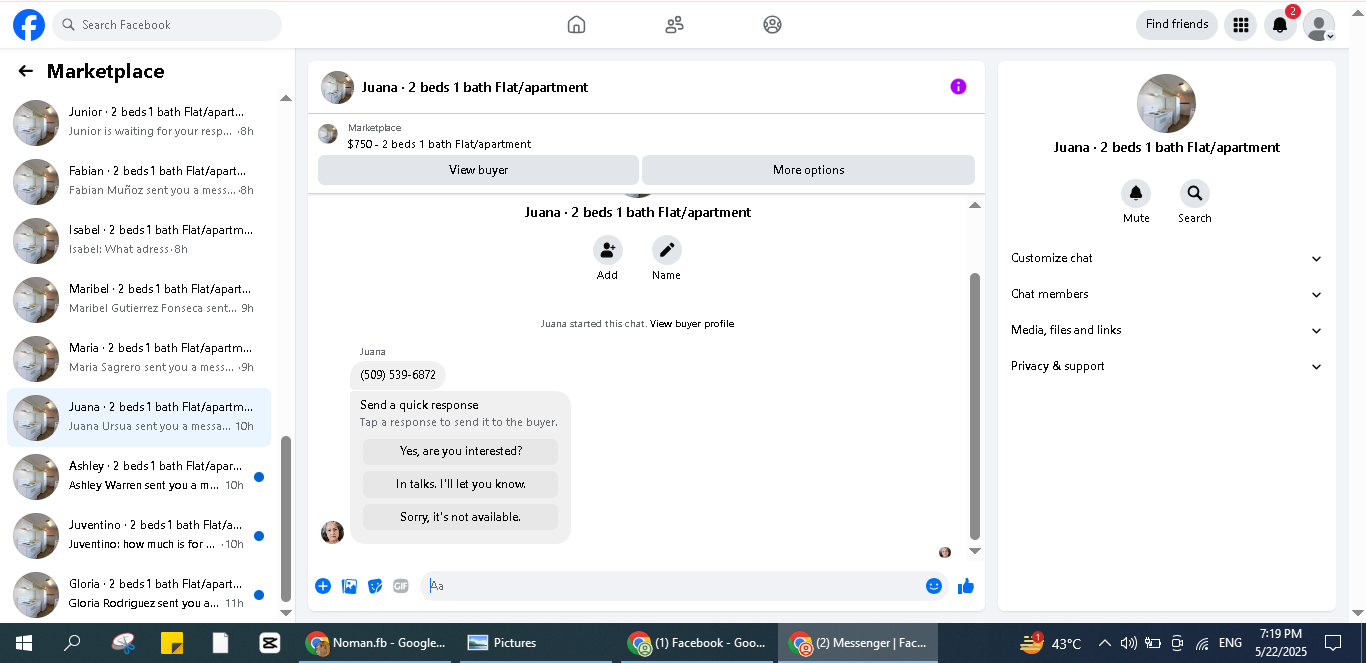
Task: Click the chat header avatar for Juana
Action: tap(337, 87)
